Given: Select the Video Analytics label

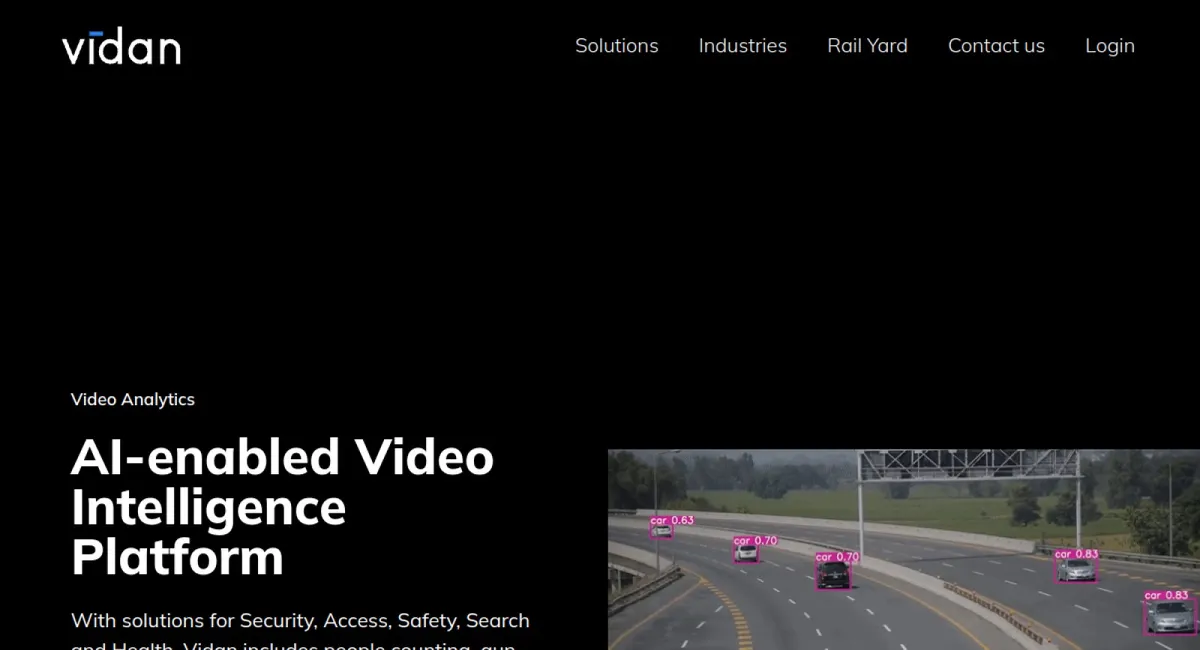Looking at the screenshot, I should [x=133, y=399].
